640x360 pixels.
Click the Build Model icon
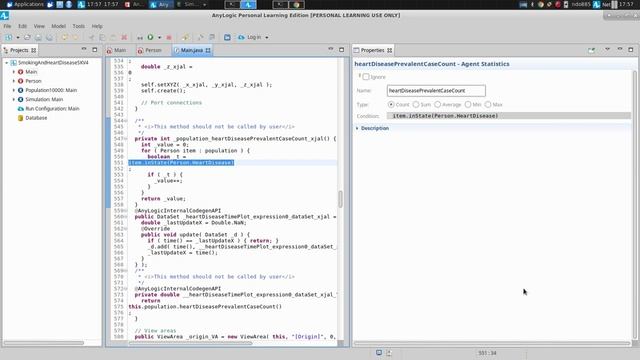(140, 38)
